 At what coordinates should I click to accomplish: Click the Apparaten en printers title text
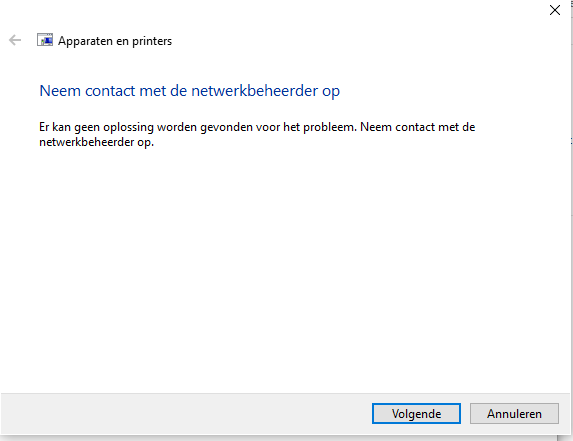coord(115,41)
